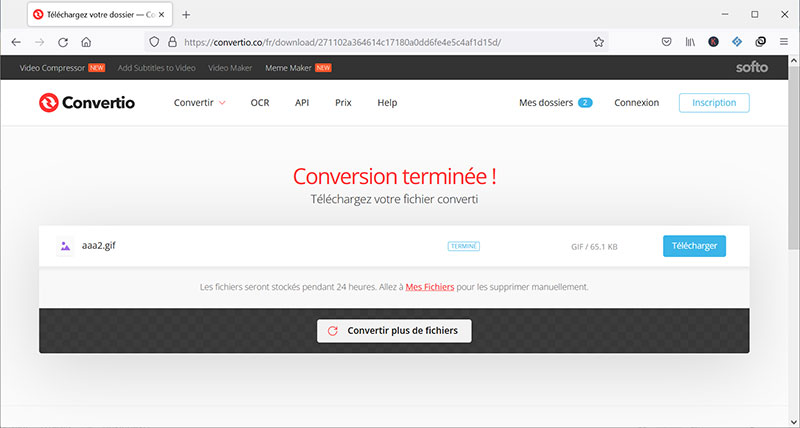Click the TERMINÉ status badge
Viewport: 800px width, 428px height.
pyautogui.click(x=464, y=246)
